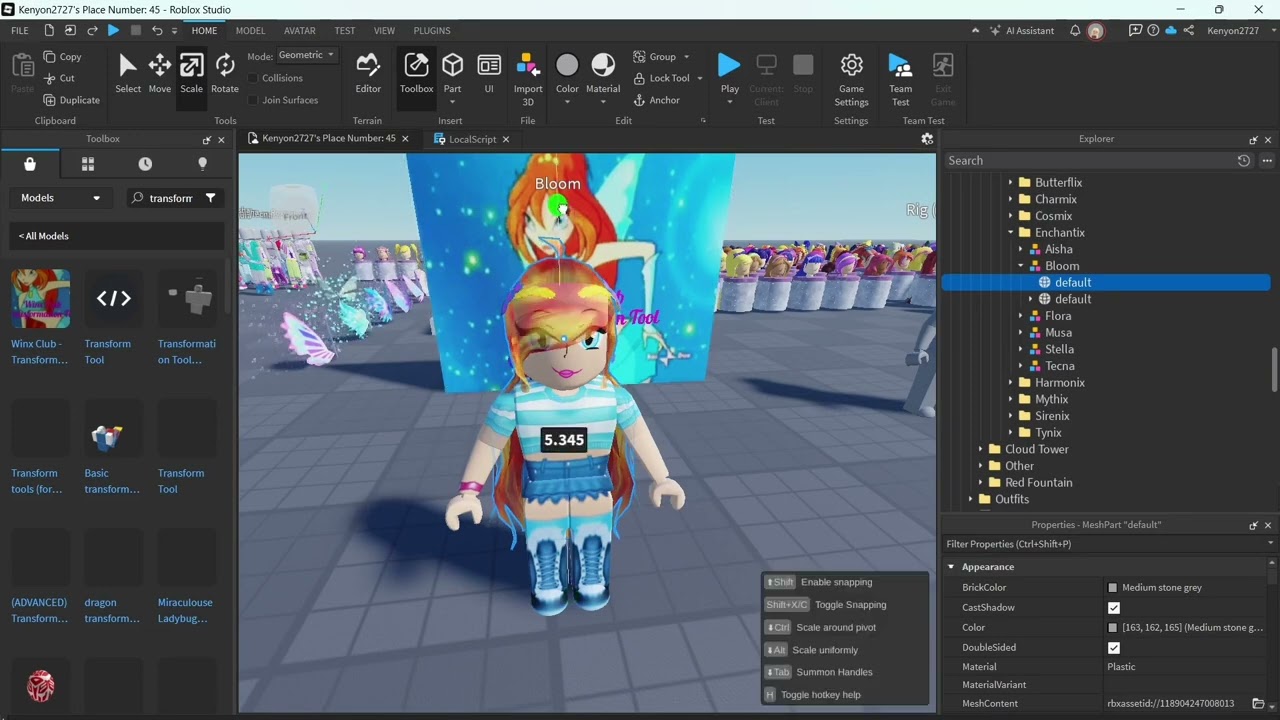Screen dimensions: 1280x720
Task: Select Flora folder in Explorer
Action: tap(1058, 316)
